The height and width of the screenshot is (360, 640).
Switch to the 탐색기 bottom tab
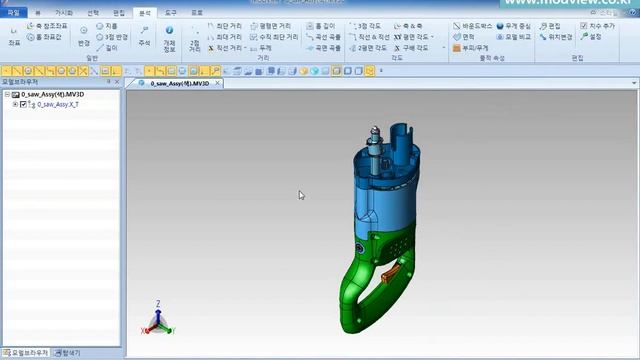click(67, 353)
